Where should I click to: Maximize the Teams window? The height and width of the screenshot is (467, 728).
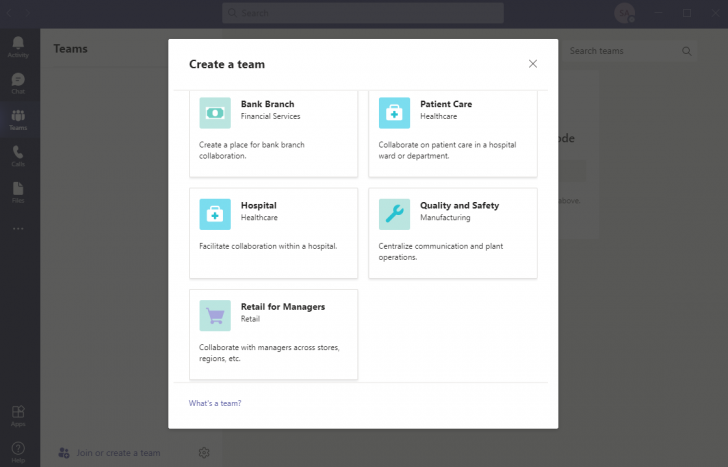(687, 13)
